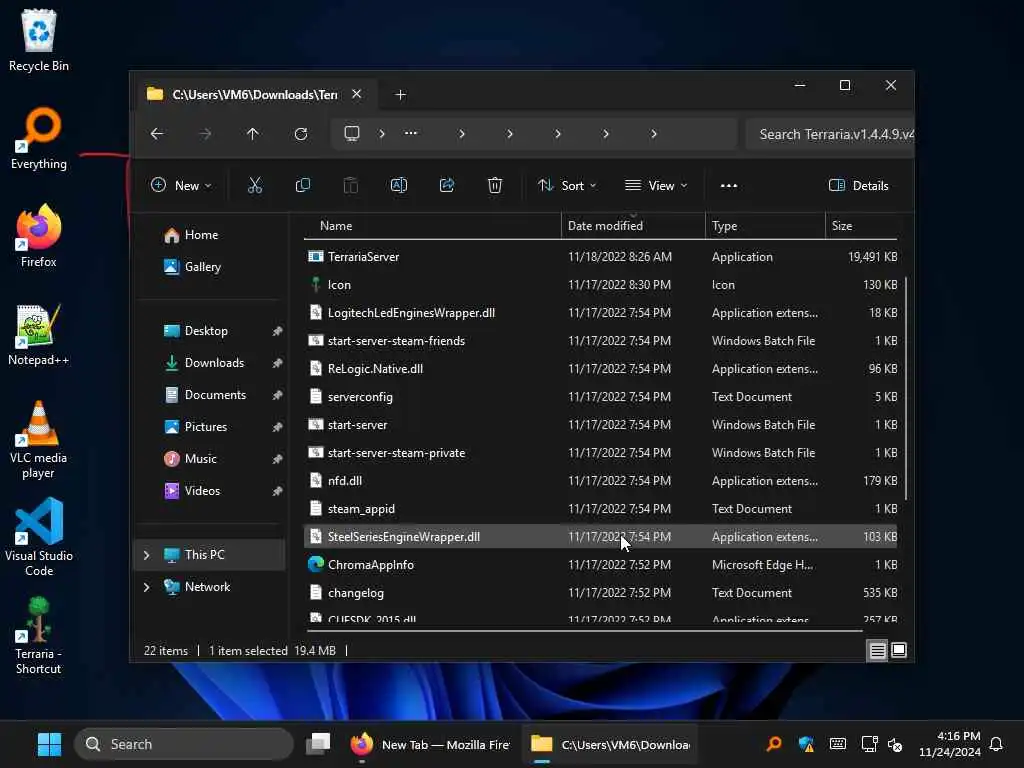
Task: Select LogitechLedEnginesWrapper.dll file
Action: [600, 313]
